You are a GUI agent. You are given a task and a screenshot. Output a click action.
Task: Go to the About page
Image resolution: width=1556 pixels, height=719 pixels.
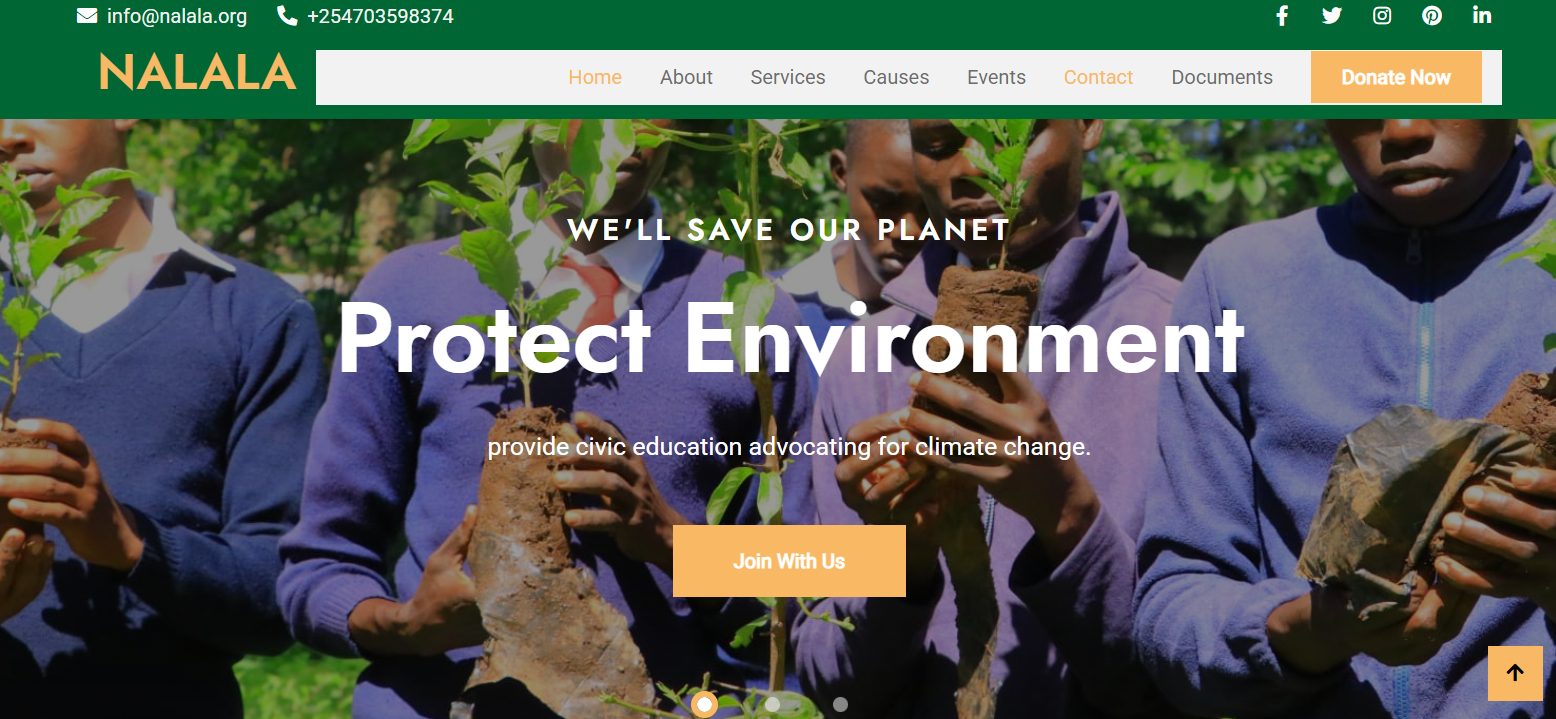coord(686,77)
